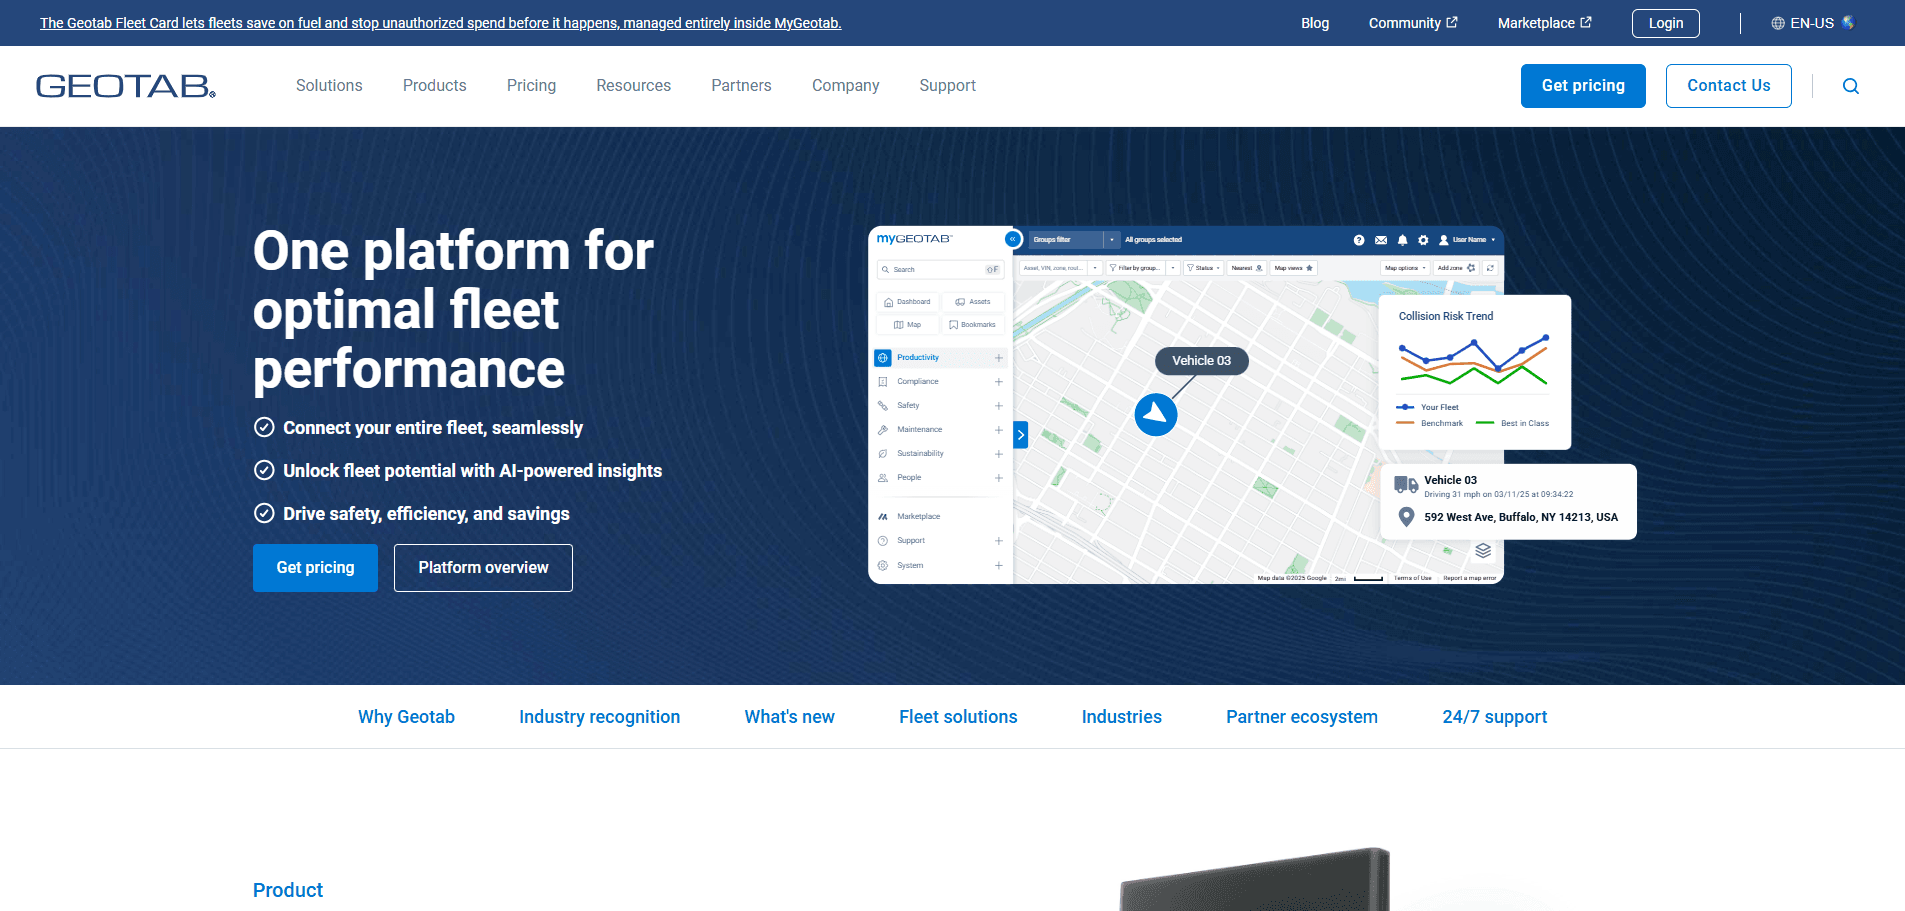
Task: Click the Vehicle 03 map label
Action: [x=1201, y=361]
